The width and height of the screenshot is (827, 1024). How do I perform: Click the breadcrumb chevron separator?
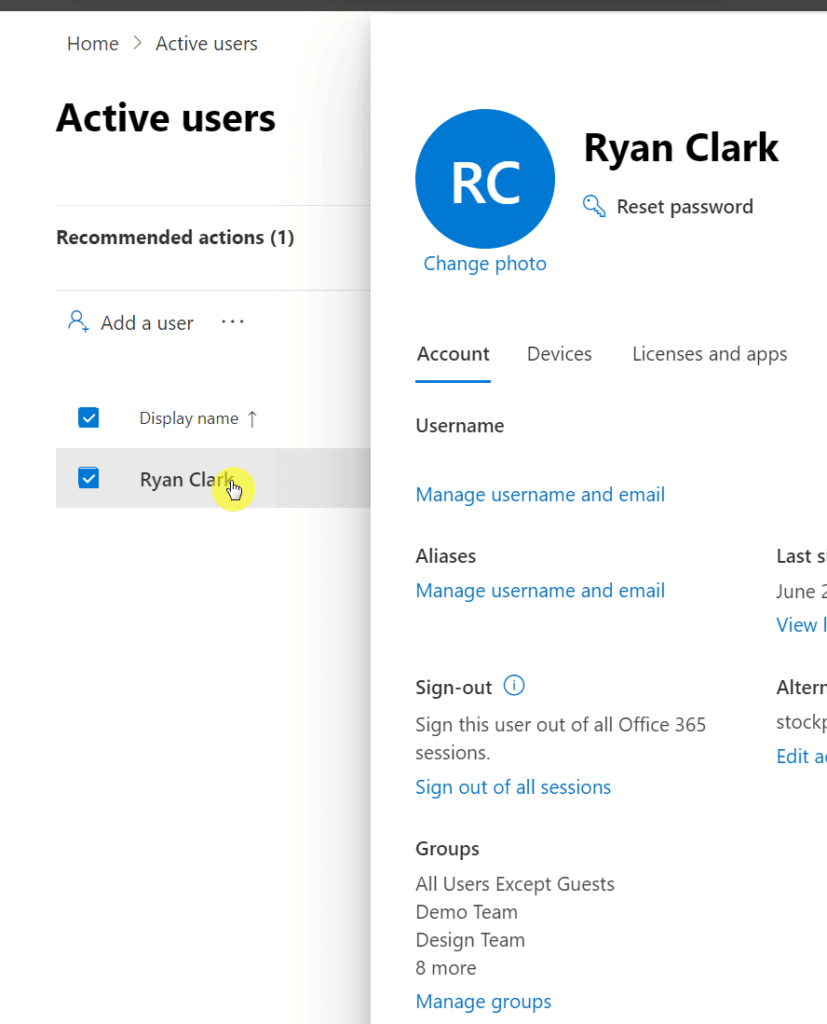pyautogui.click(x=137, y=44)
